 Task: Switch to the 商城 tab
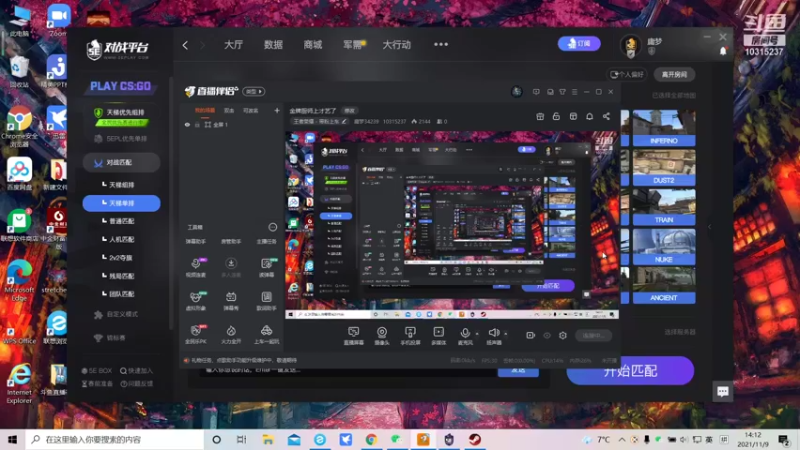(313, 45)
